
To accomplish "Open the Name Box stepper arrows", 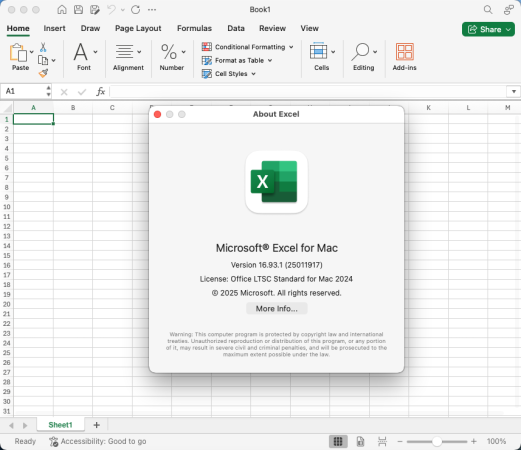I will click(48, 91).
